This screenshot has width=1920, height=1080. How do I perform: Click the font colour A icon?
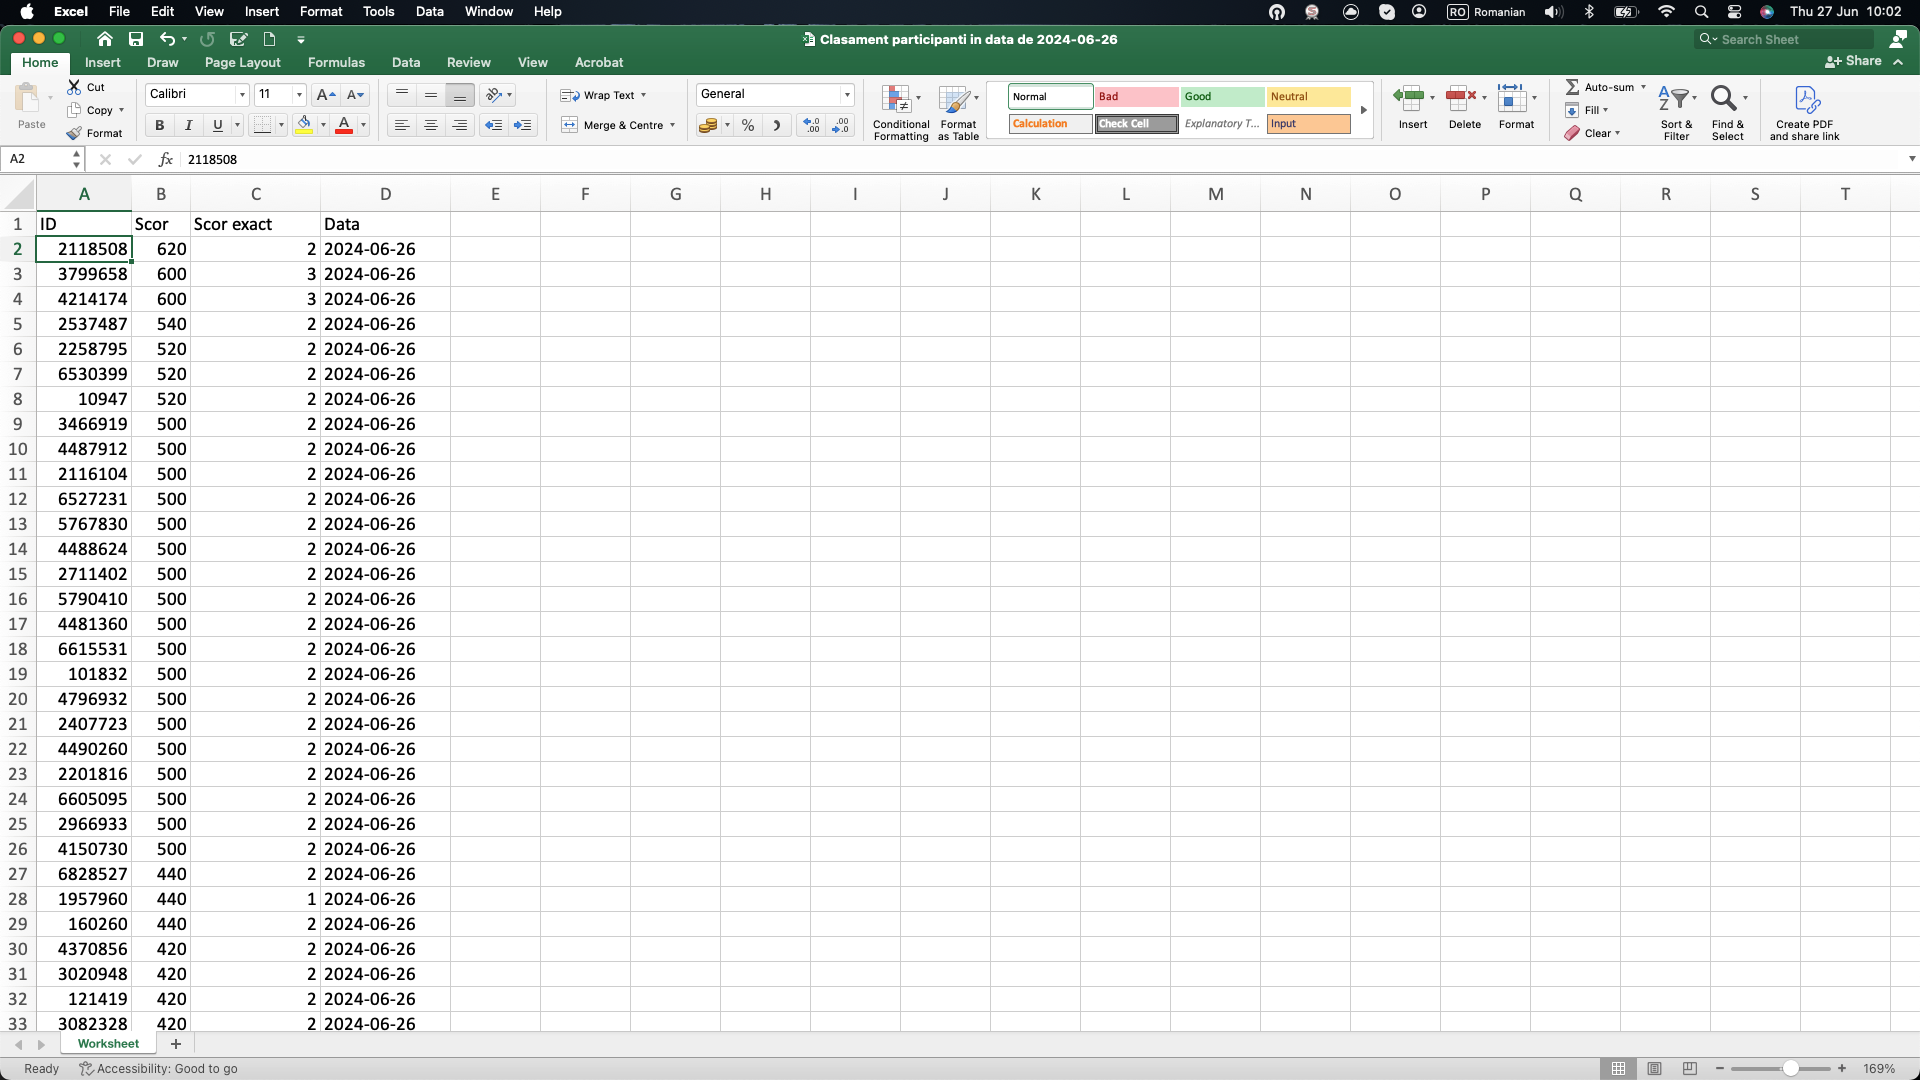[344, 125]
